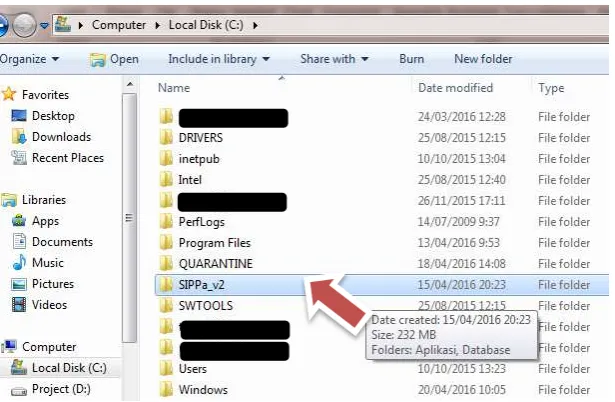The height and width of the screenshot is (402, 615).
Task: Click the date 25/08/2015 12:40
Action: pyautogui.click(x=461, y=180)
